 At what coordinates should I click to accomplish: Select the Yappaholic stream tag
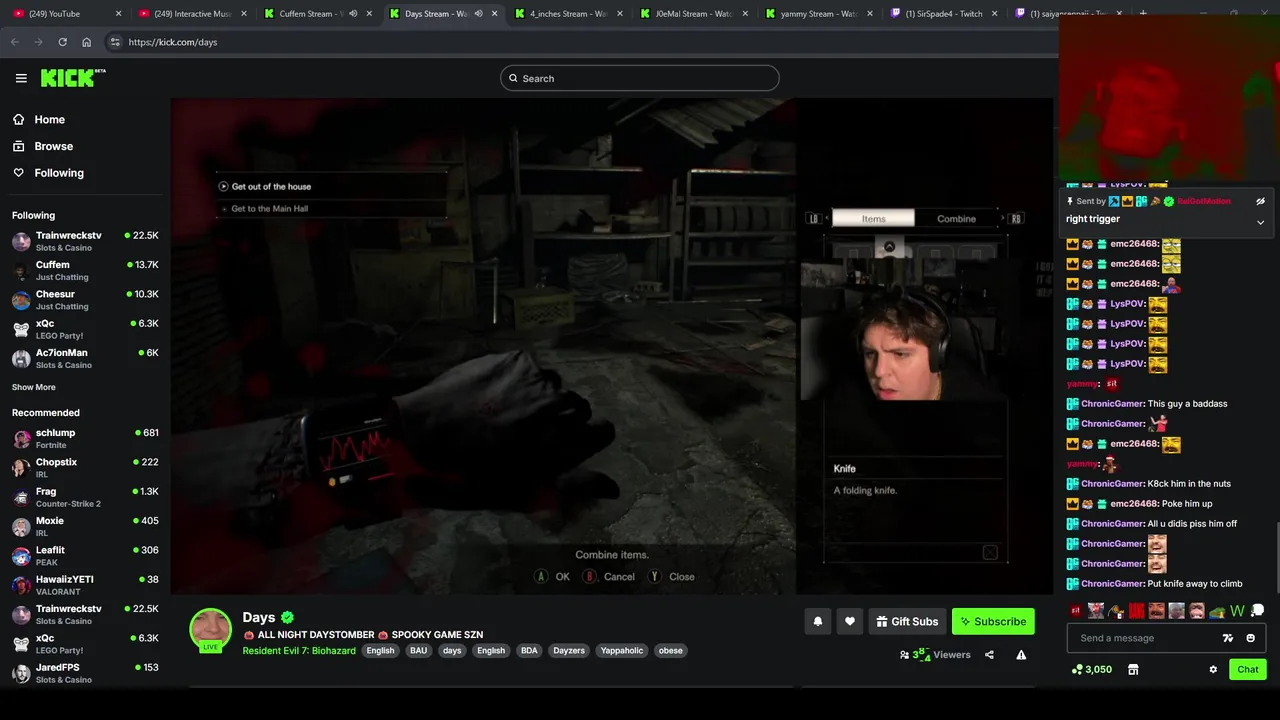[622, 650]
